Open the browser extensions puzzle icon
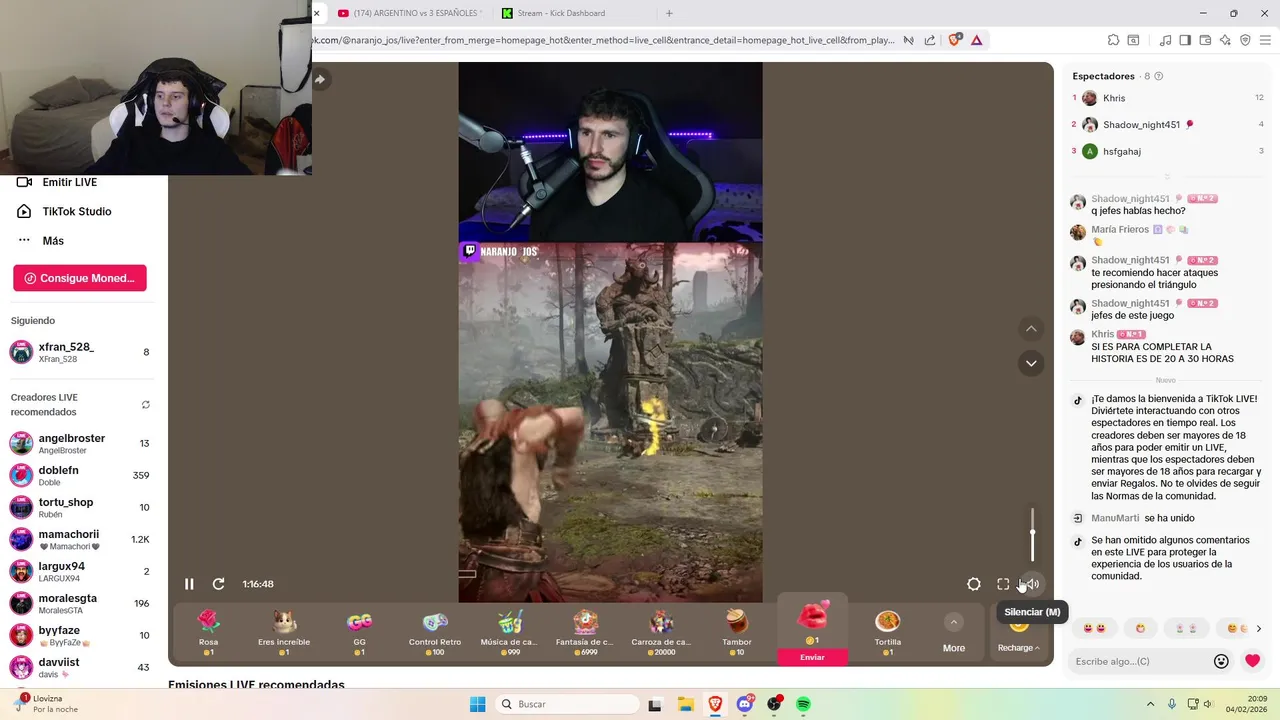This screenshot has width=1280, height=720. click(x=1113, y=40)
